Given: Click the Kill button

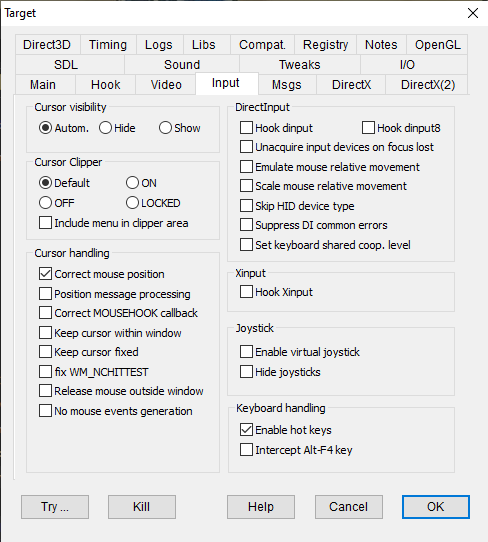Looking at the screenshot, I should tap(142, 507).
